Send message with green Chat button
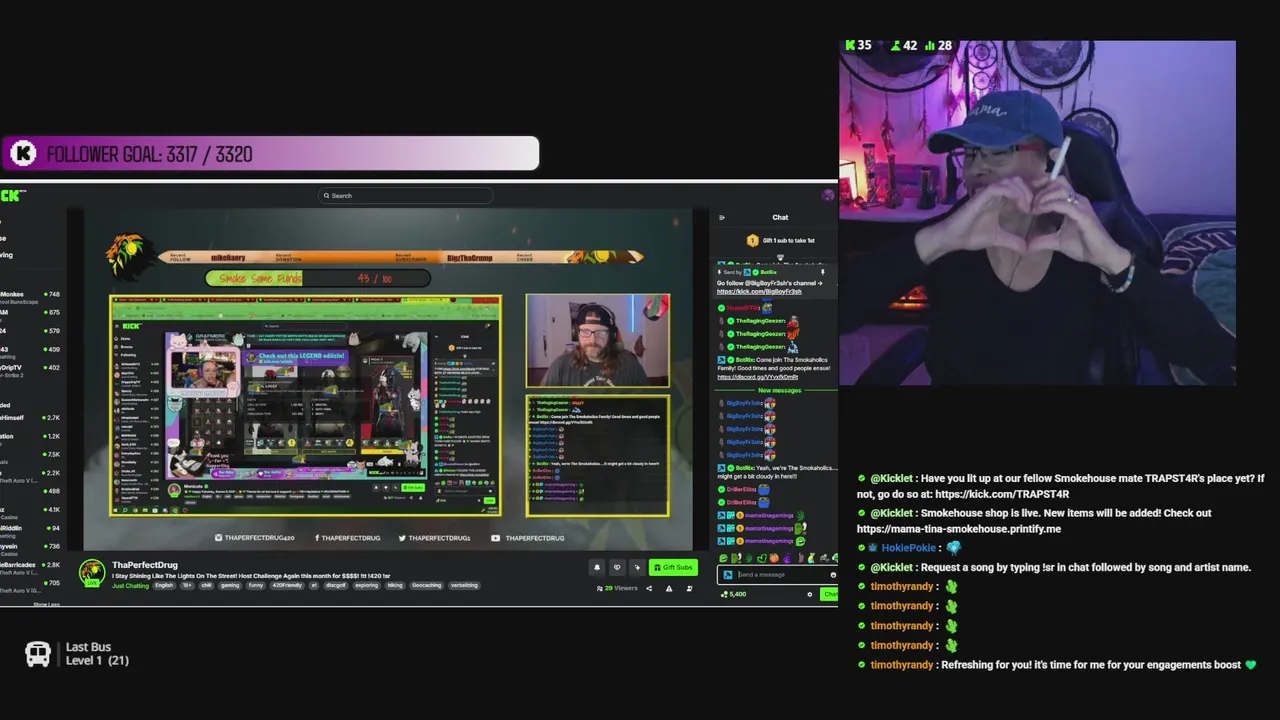This screenshot has height=720, width=1280. tap(829, 594)
